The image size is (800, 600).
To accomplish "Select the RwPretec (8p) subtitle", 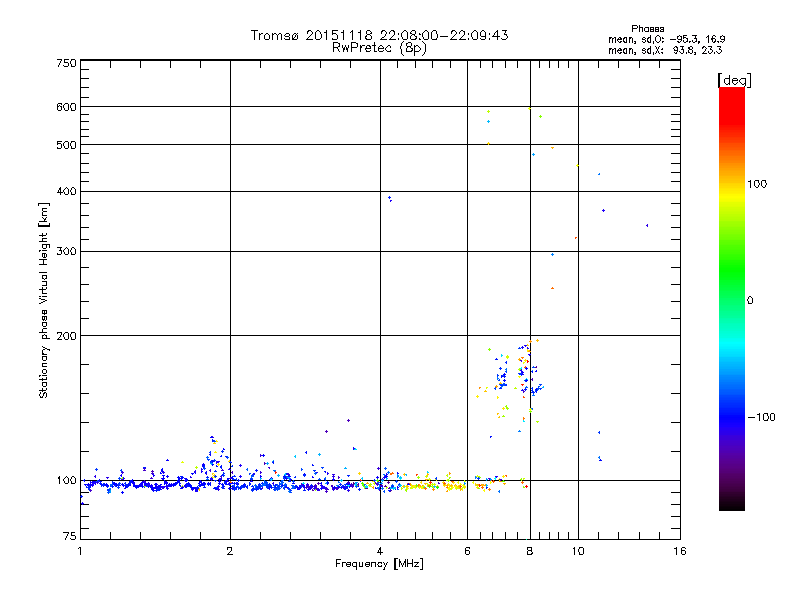I will pos(379,47).
